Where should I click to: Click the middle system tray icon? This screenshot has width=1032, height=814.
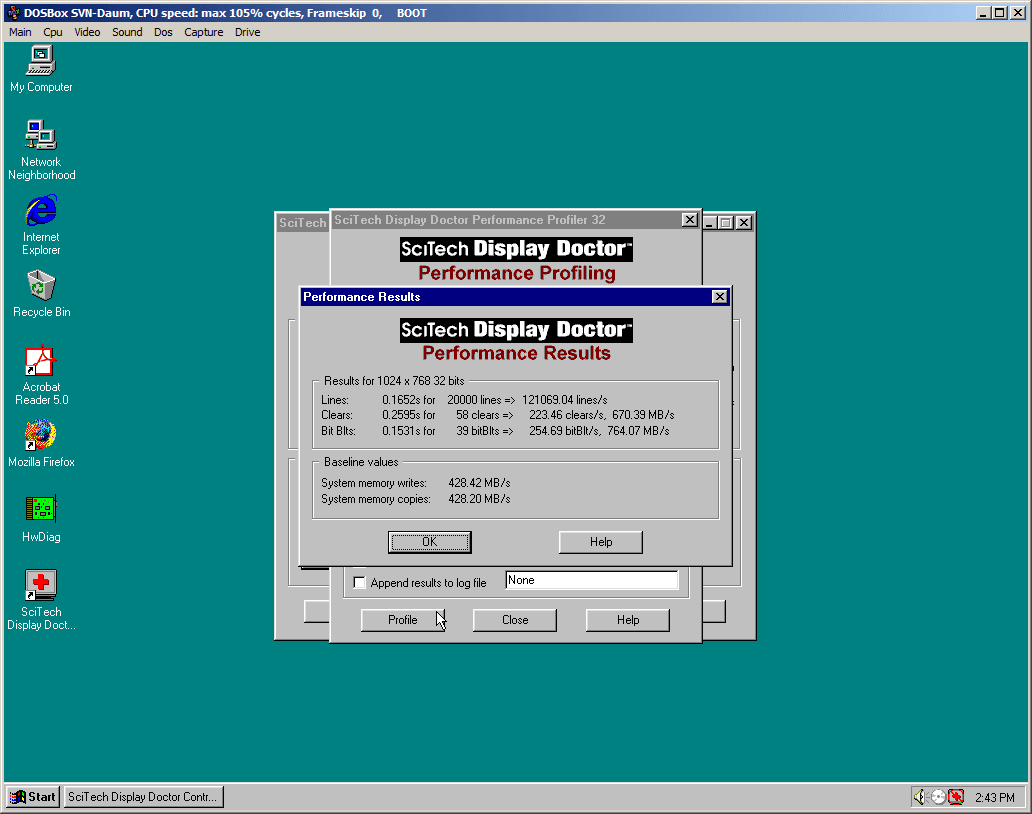point(938,797)
